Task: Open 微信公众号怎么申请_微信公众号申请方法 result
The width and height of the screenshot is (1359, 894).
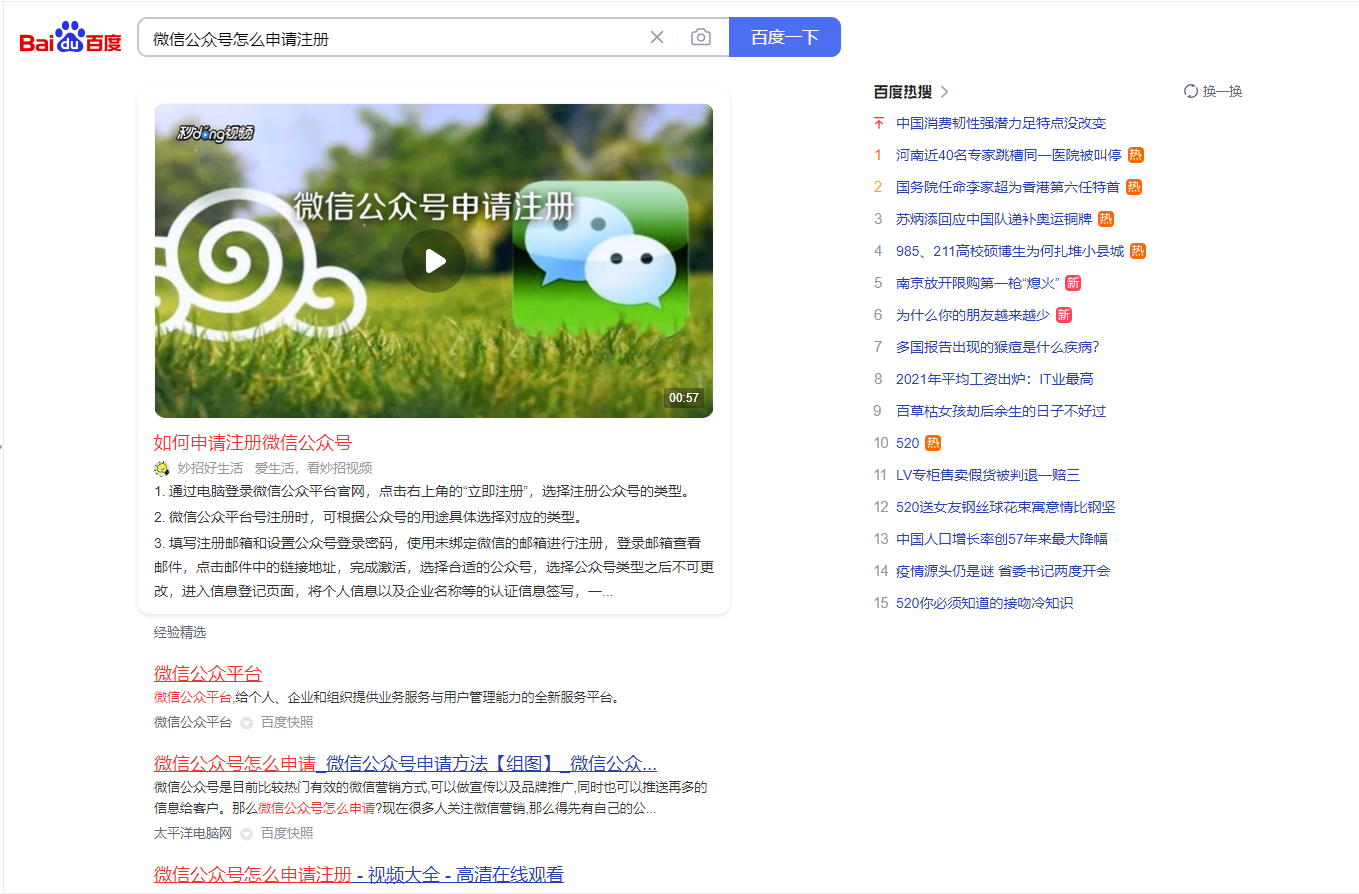Action: [x=405, y=763]
